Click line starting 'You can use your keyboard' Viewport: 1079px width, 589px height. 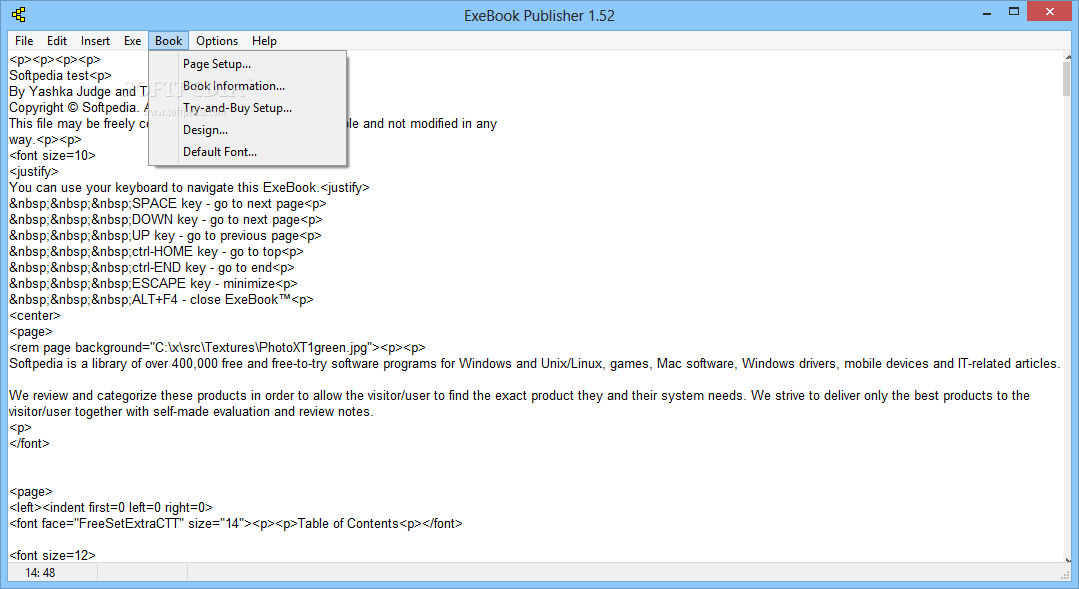point(189,187)
